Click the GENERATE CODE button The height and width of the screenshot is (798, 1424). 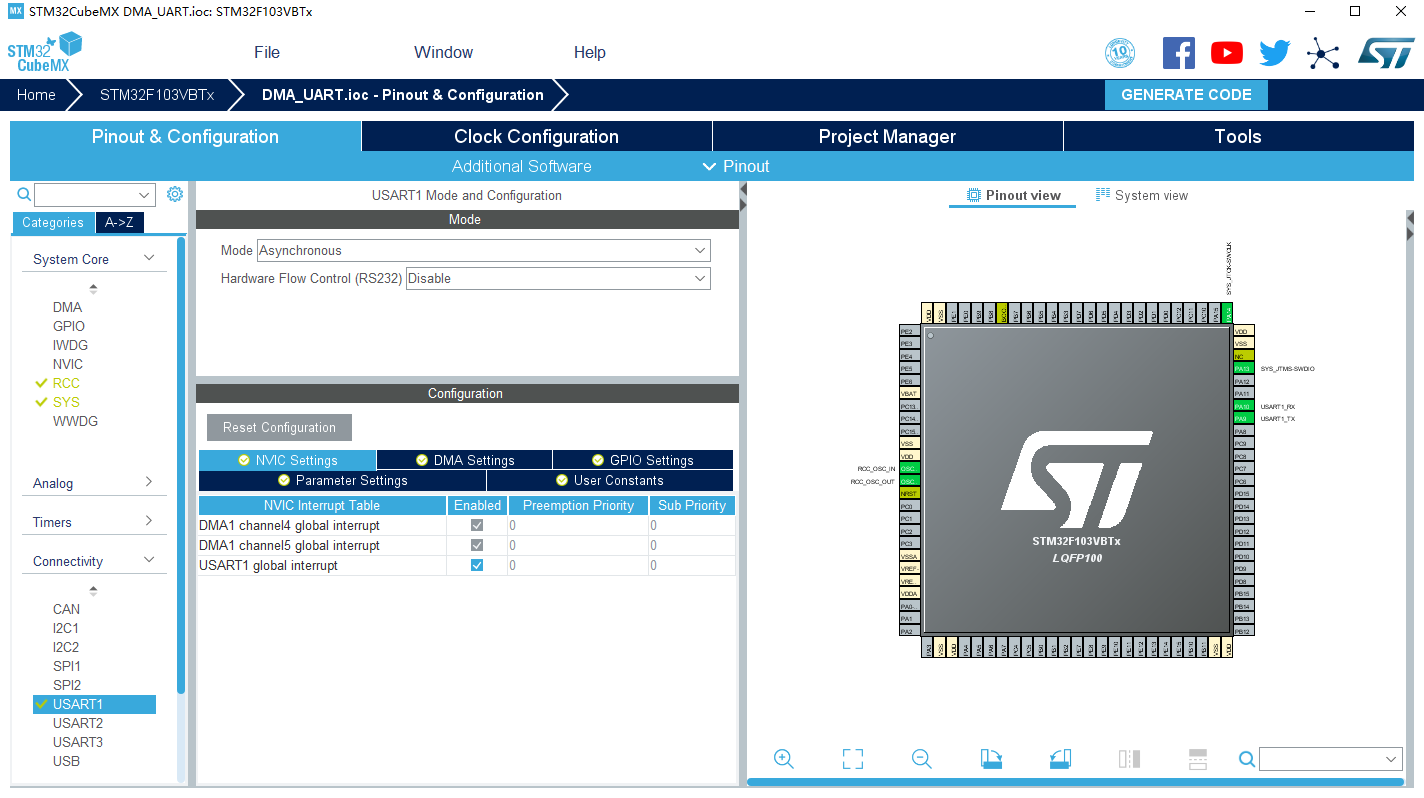click(x=1186, y=94)
